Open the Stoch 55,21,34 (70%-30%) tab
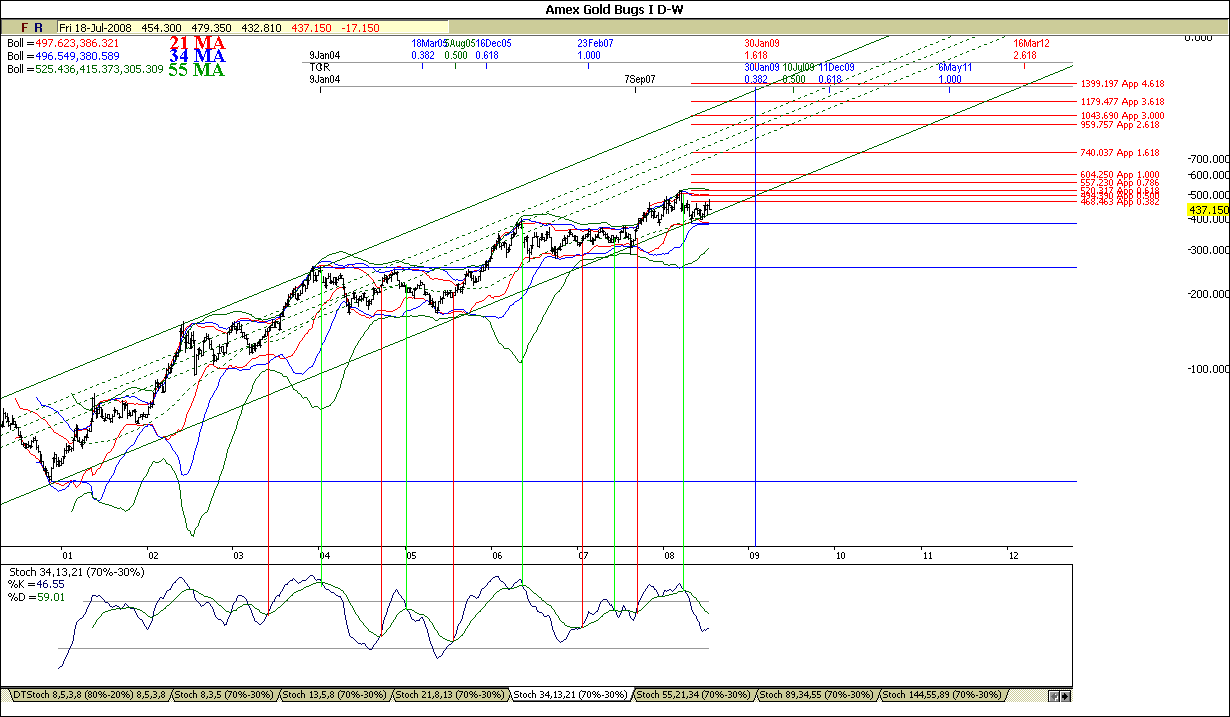This screenshot has height=717, width=1230. tap(694, 694)
